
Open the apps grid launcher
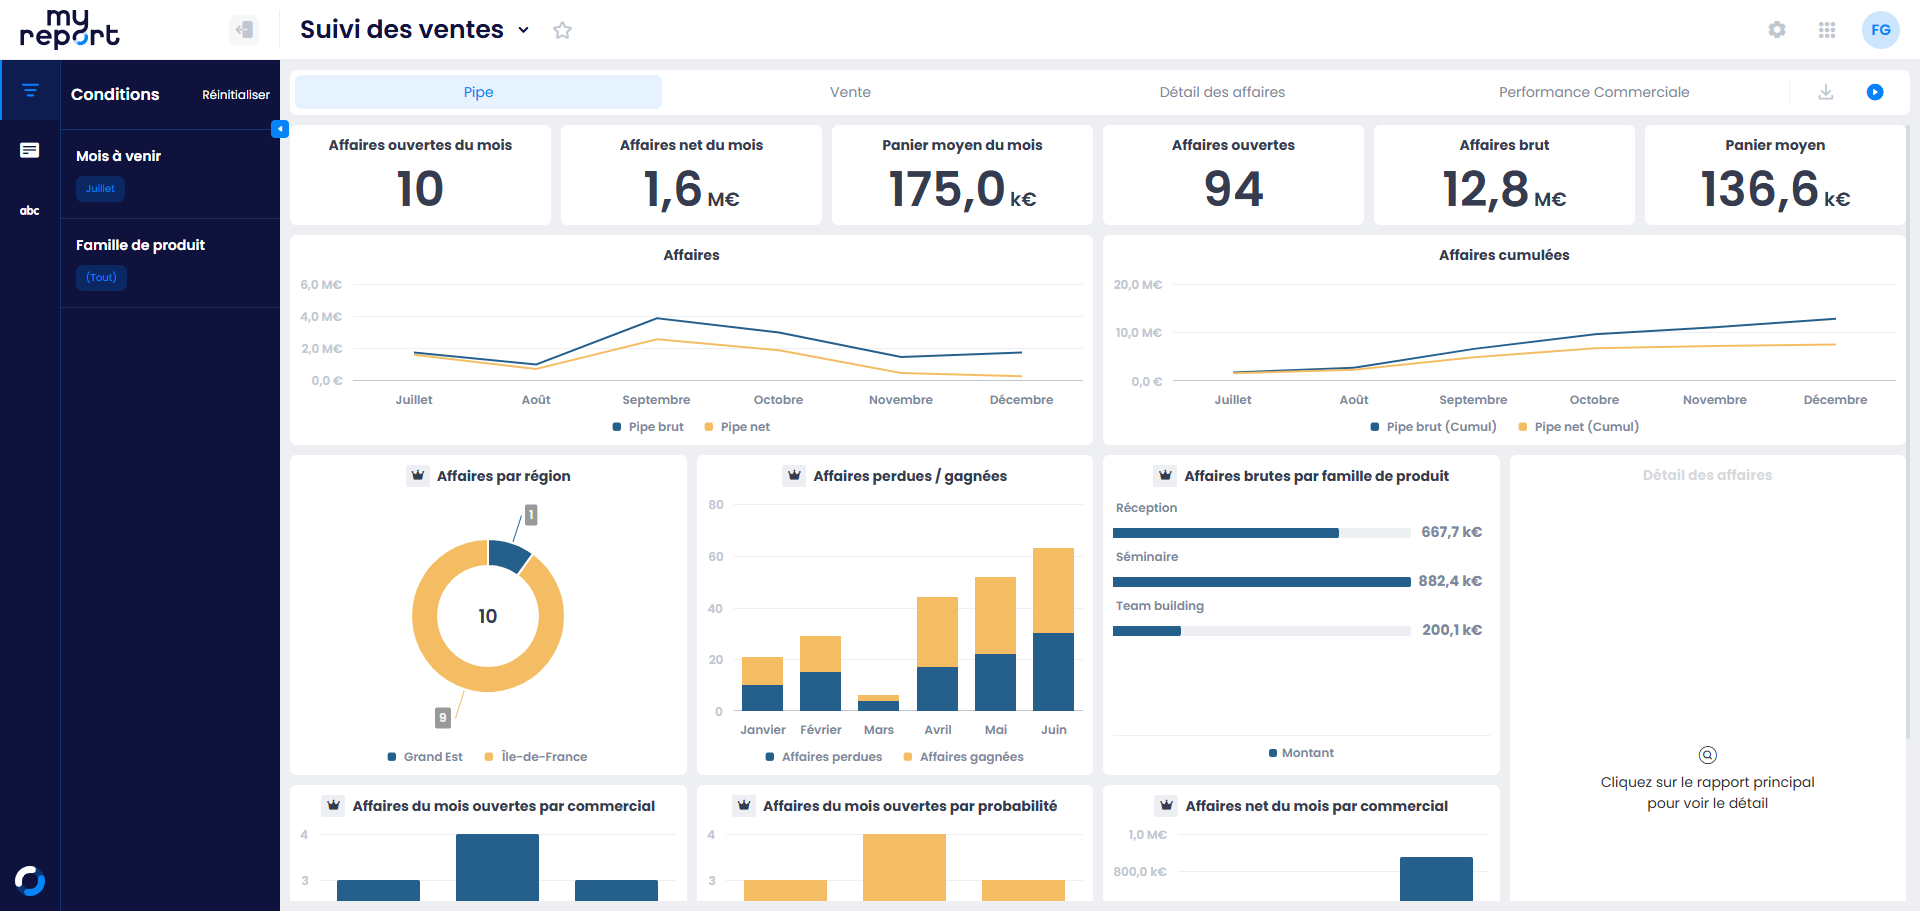[x=1826, y=30]
